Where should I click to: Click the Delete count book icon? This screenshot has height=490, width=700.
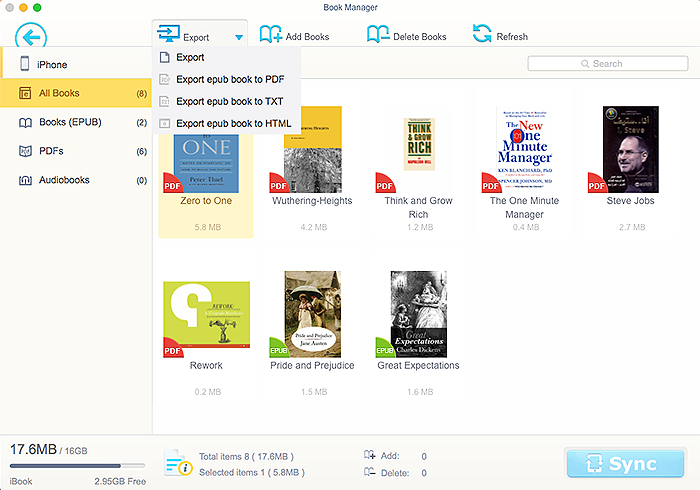(x=370, y=472)
